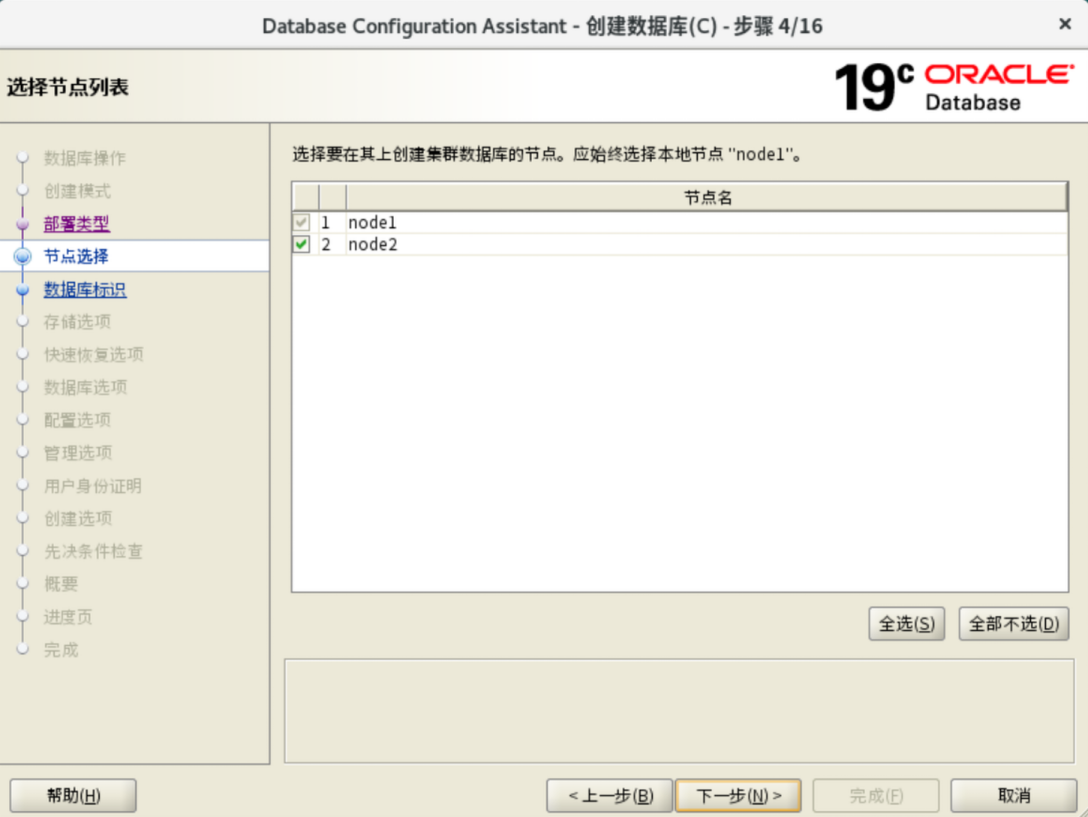Screen dimensions: 1088x817
Task: Click the step bullet beside 部署类型
Action: click(x=23, y=224)
